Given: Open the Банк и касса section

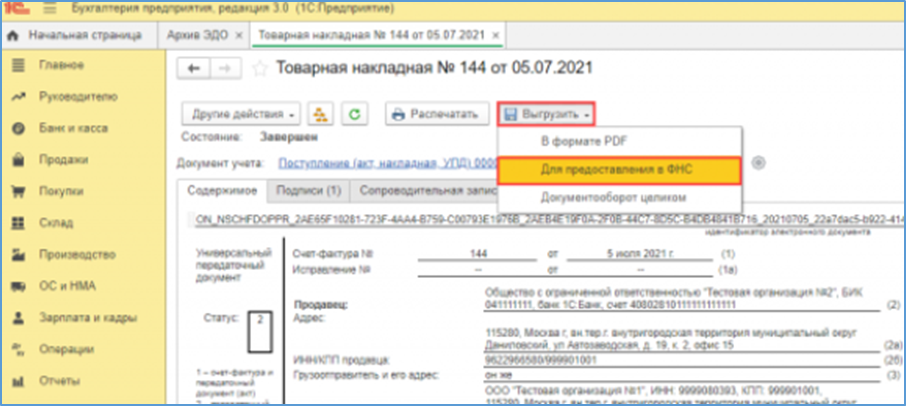Looking at the screenshot, I should pos(73,128).
